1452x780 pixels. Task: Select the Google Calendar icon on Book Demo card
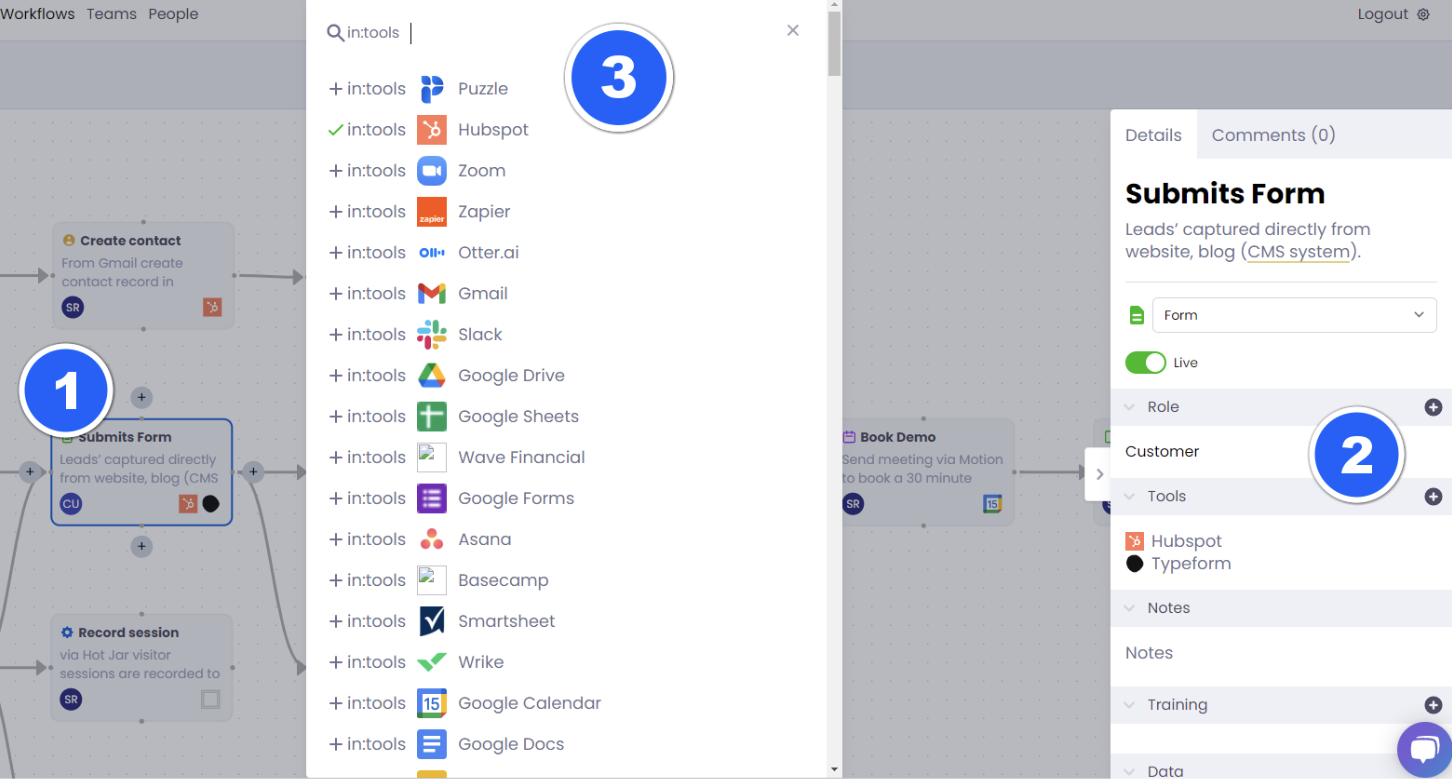pyautogui.click(x=991, y=504)
